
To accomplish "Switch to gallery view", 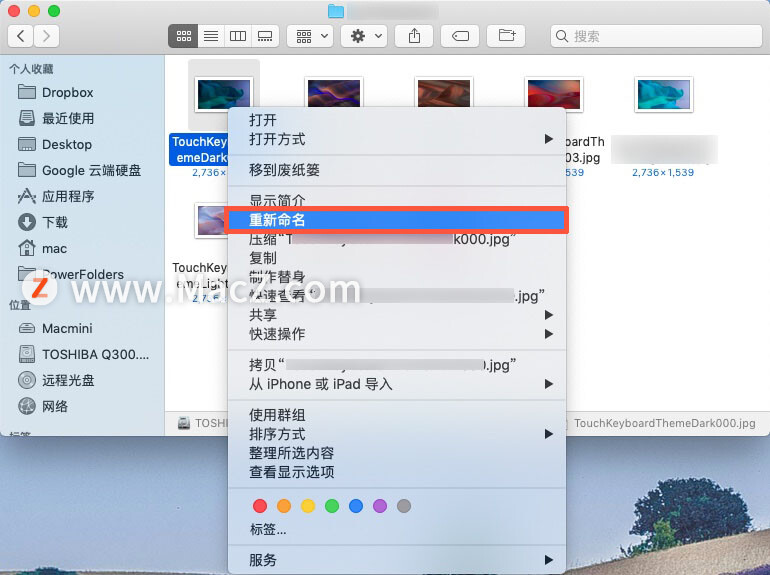I will pyautogui.click(x=265, y=36).
